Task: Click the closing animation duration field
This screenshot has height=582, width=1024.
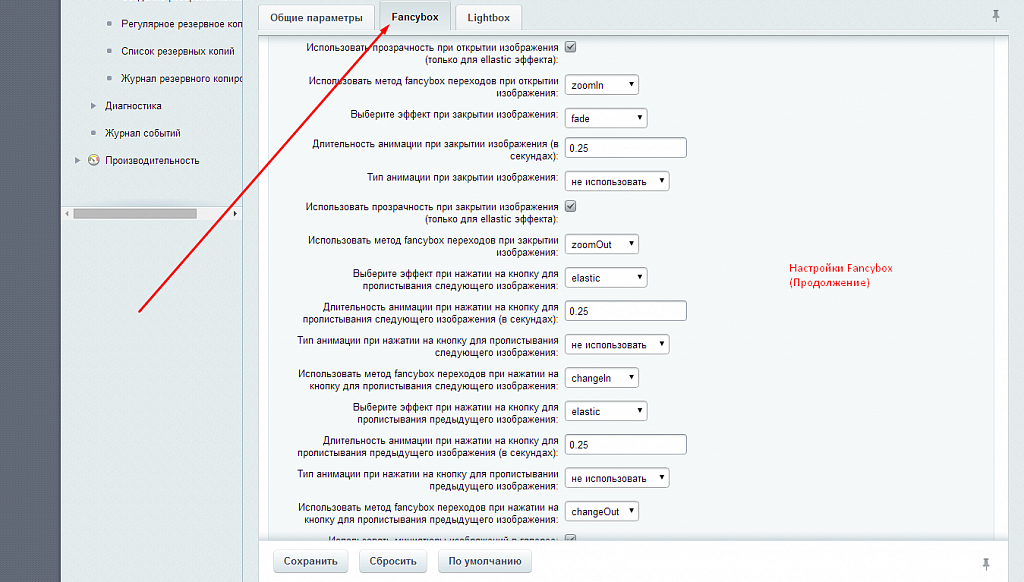Action: coord(626,148)
